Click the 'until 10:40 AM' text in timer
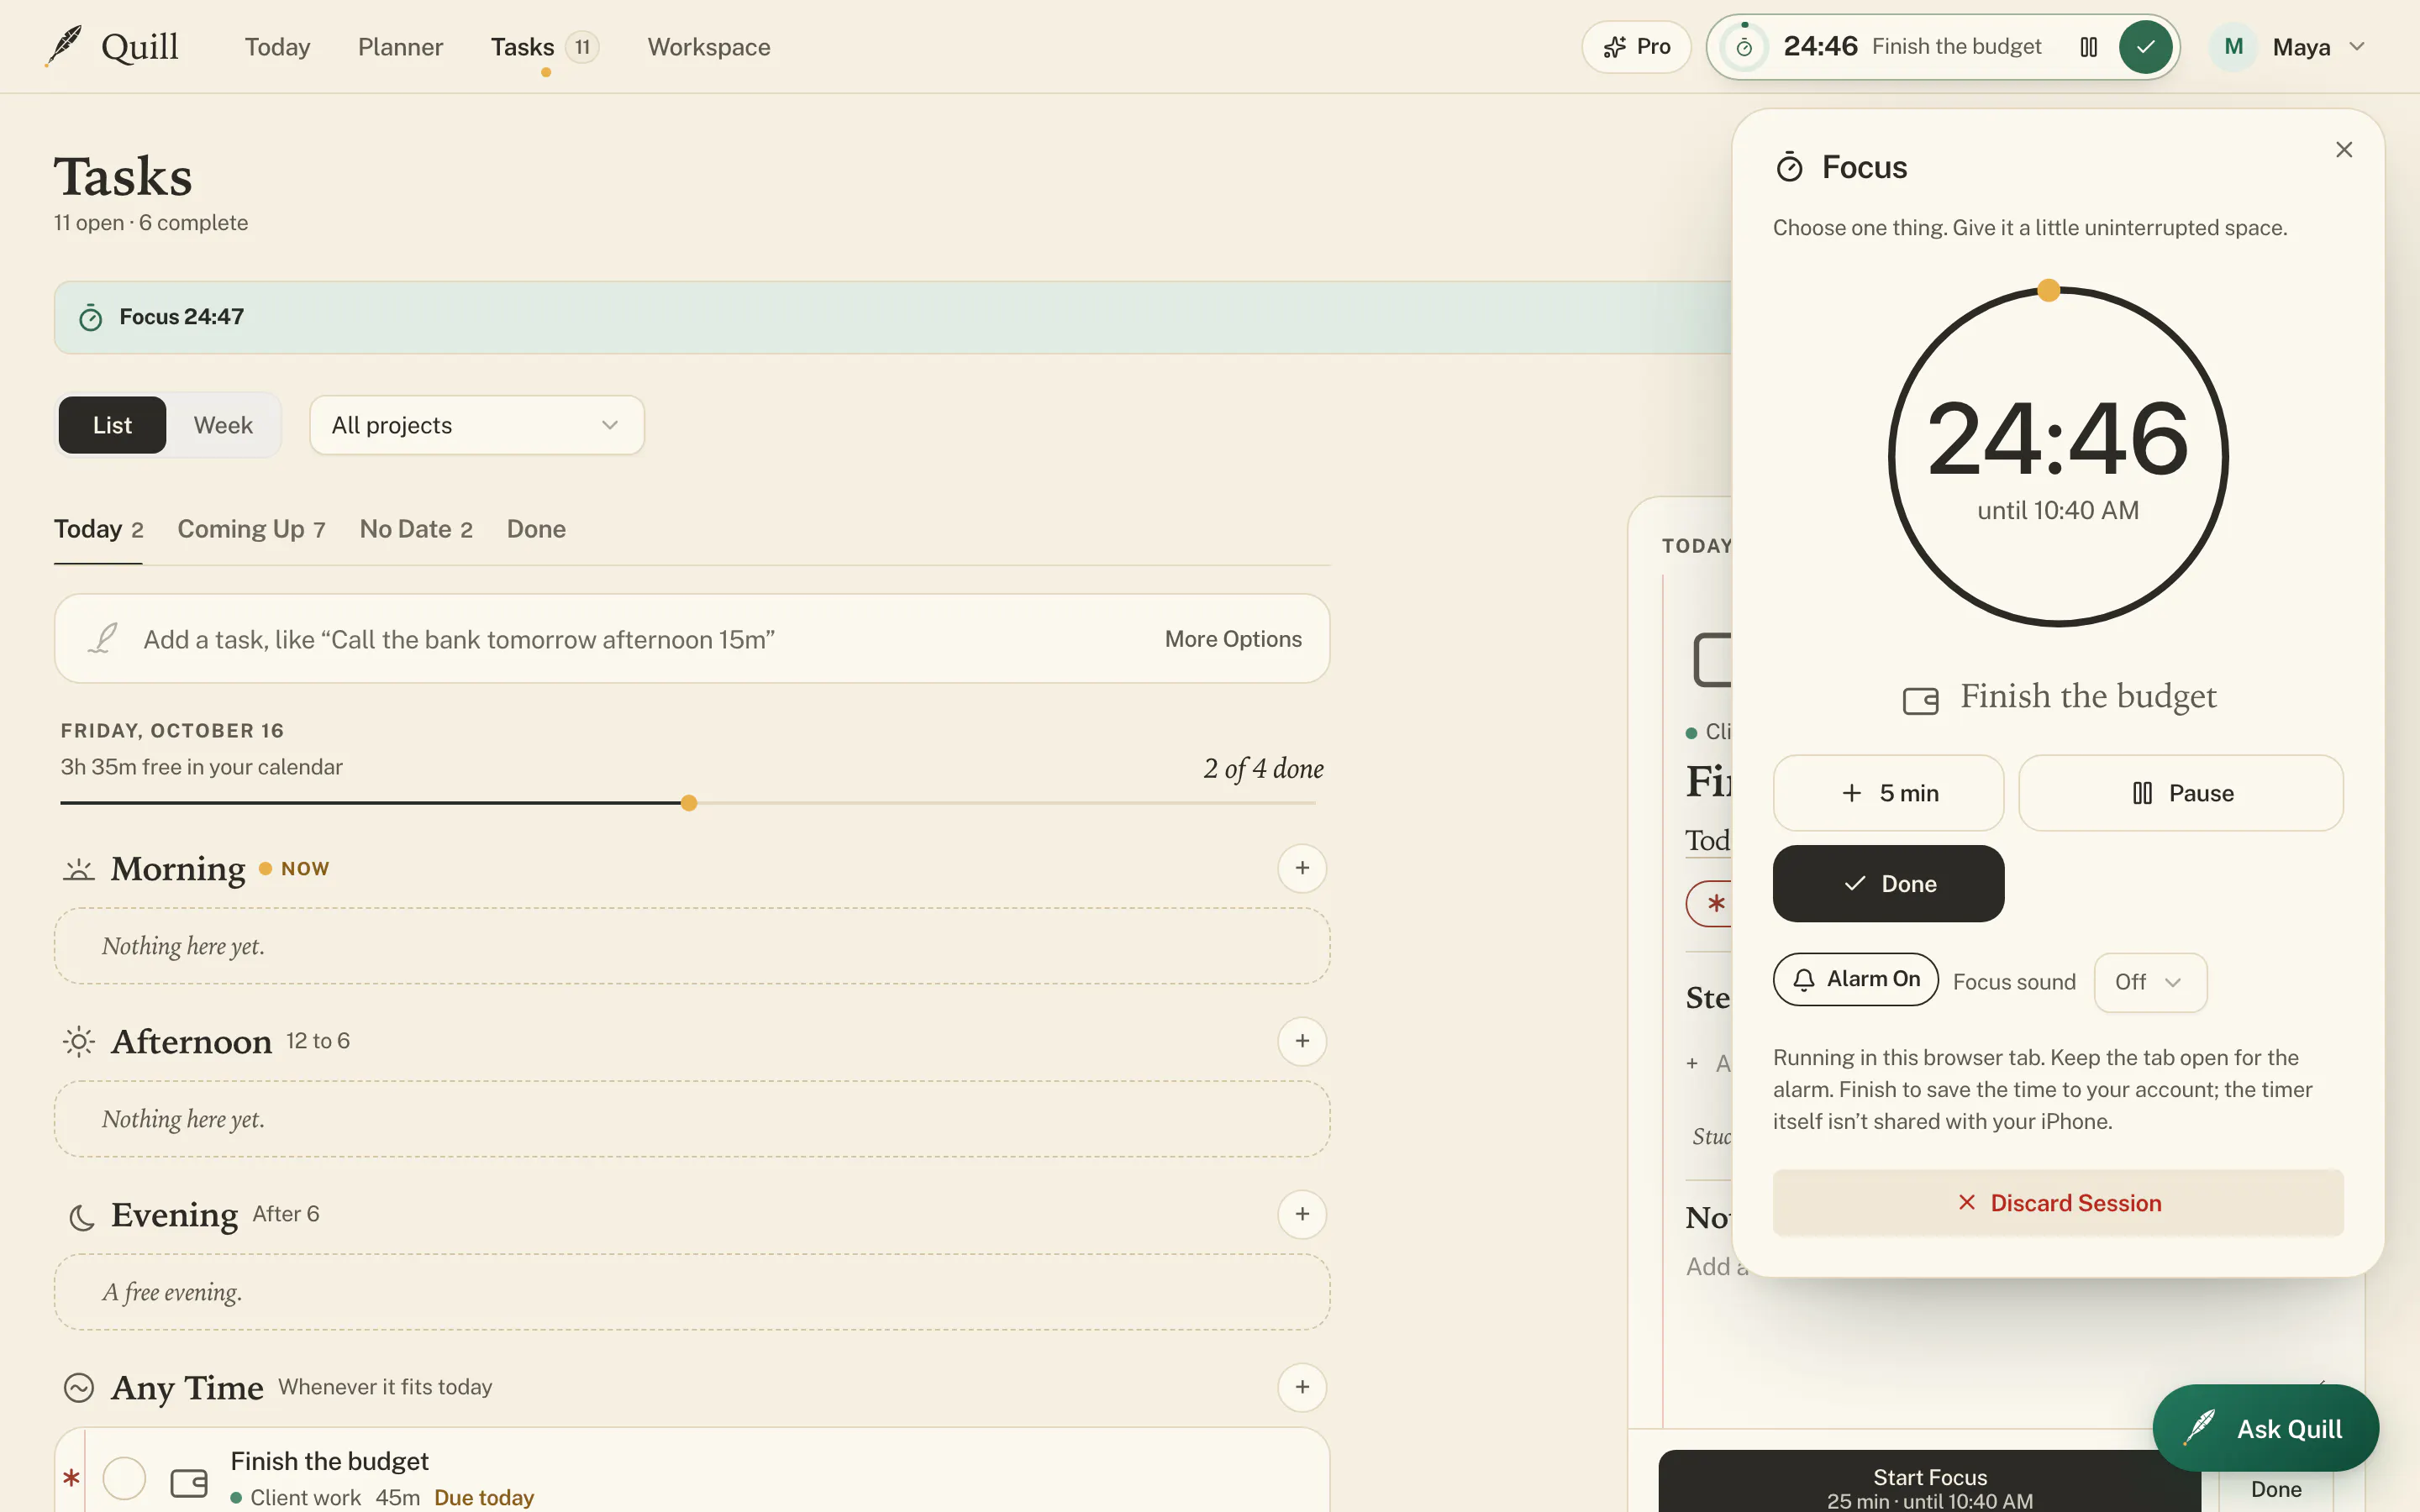The image size is (2420, 1512). point(2058,511)
